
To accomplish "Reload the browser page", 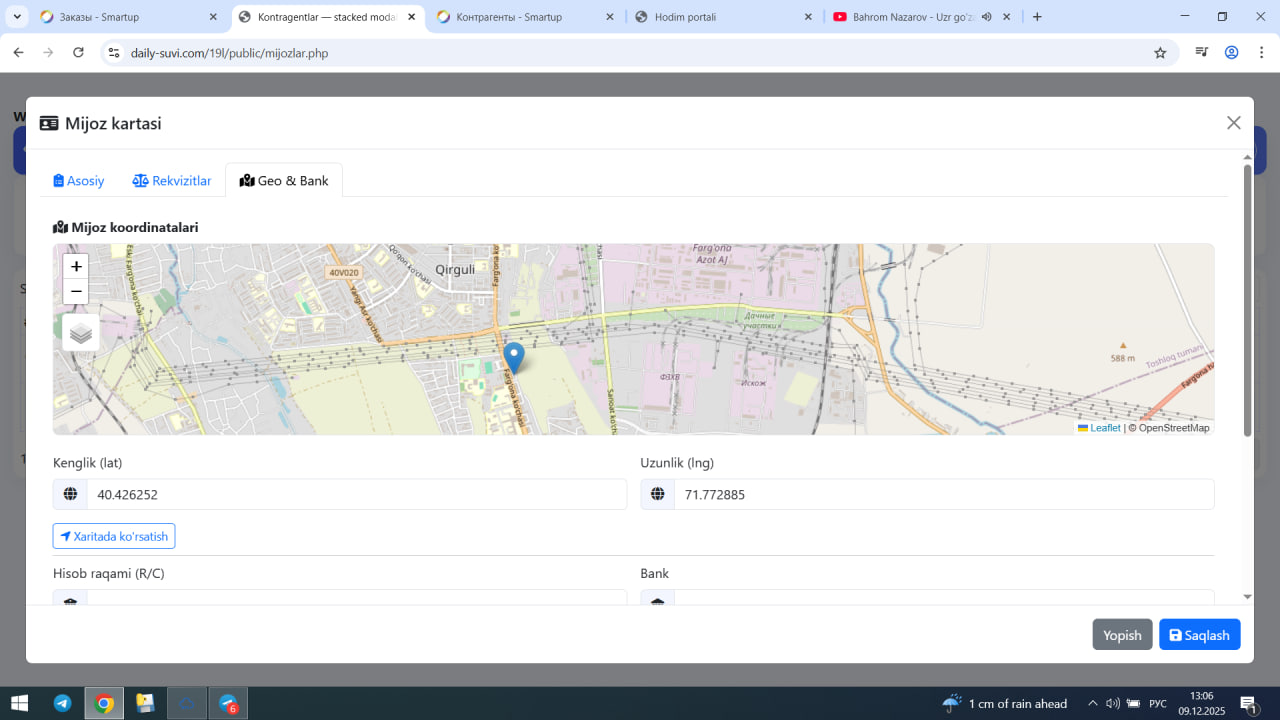I will pos(79,53).
